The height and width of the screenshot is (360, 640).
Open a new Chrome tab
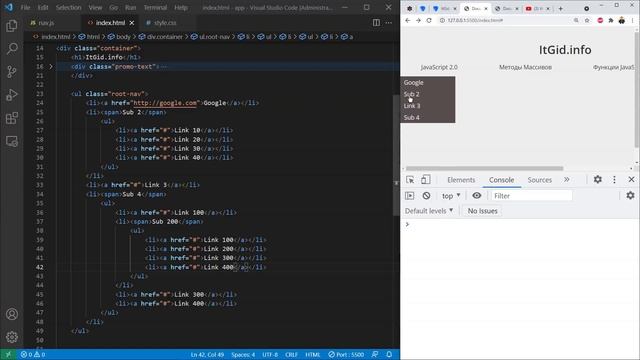(560, 9)
